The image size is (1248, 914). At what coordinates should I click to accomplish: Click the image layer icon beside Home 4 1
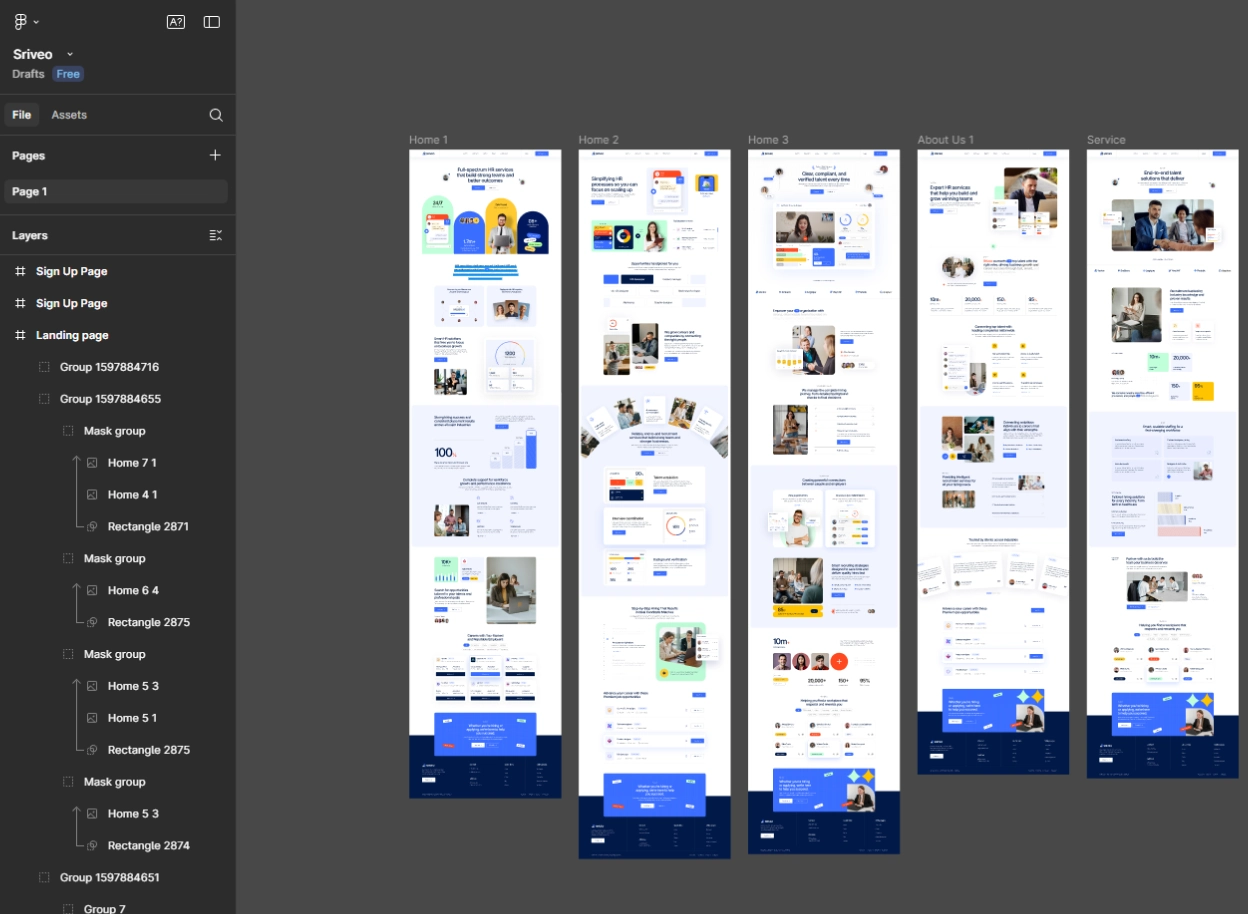90,494
